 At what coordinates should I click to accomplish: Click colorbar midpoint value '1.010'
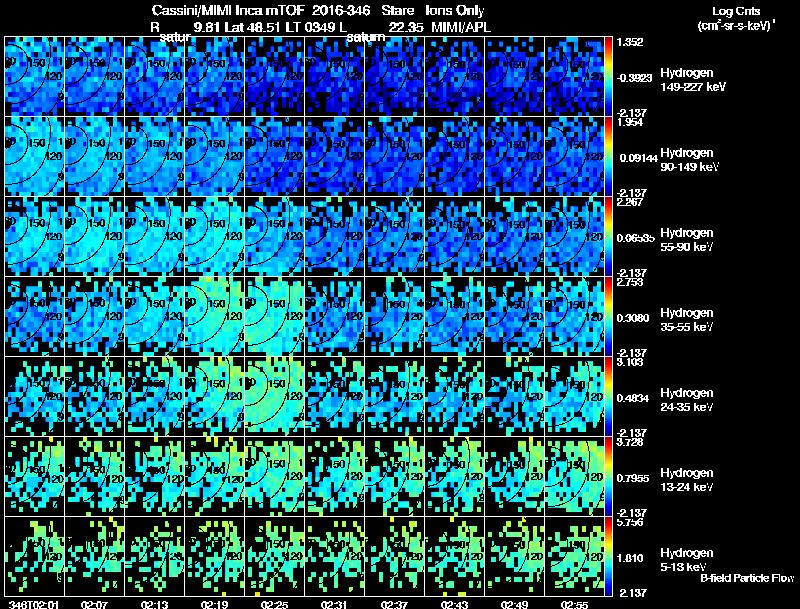(x=630, y=559)
